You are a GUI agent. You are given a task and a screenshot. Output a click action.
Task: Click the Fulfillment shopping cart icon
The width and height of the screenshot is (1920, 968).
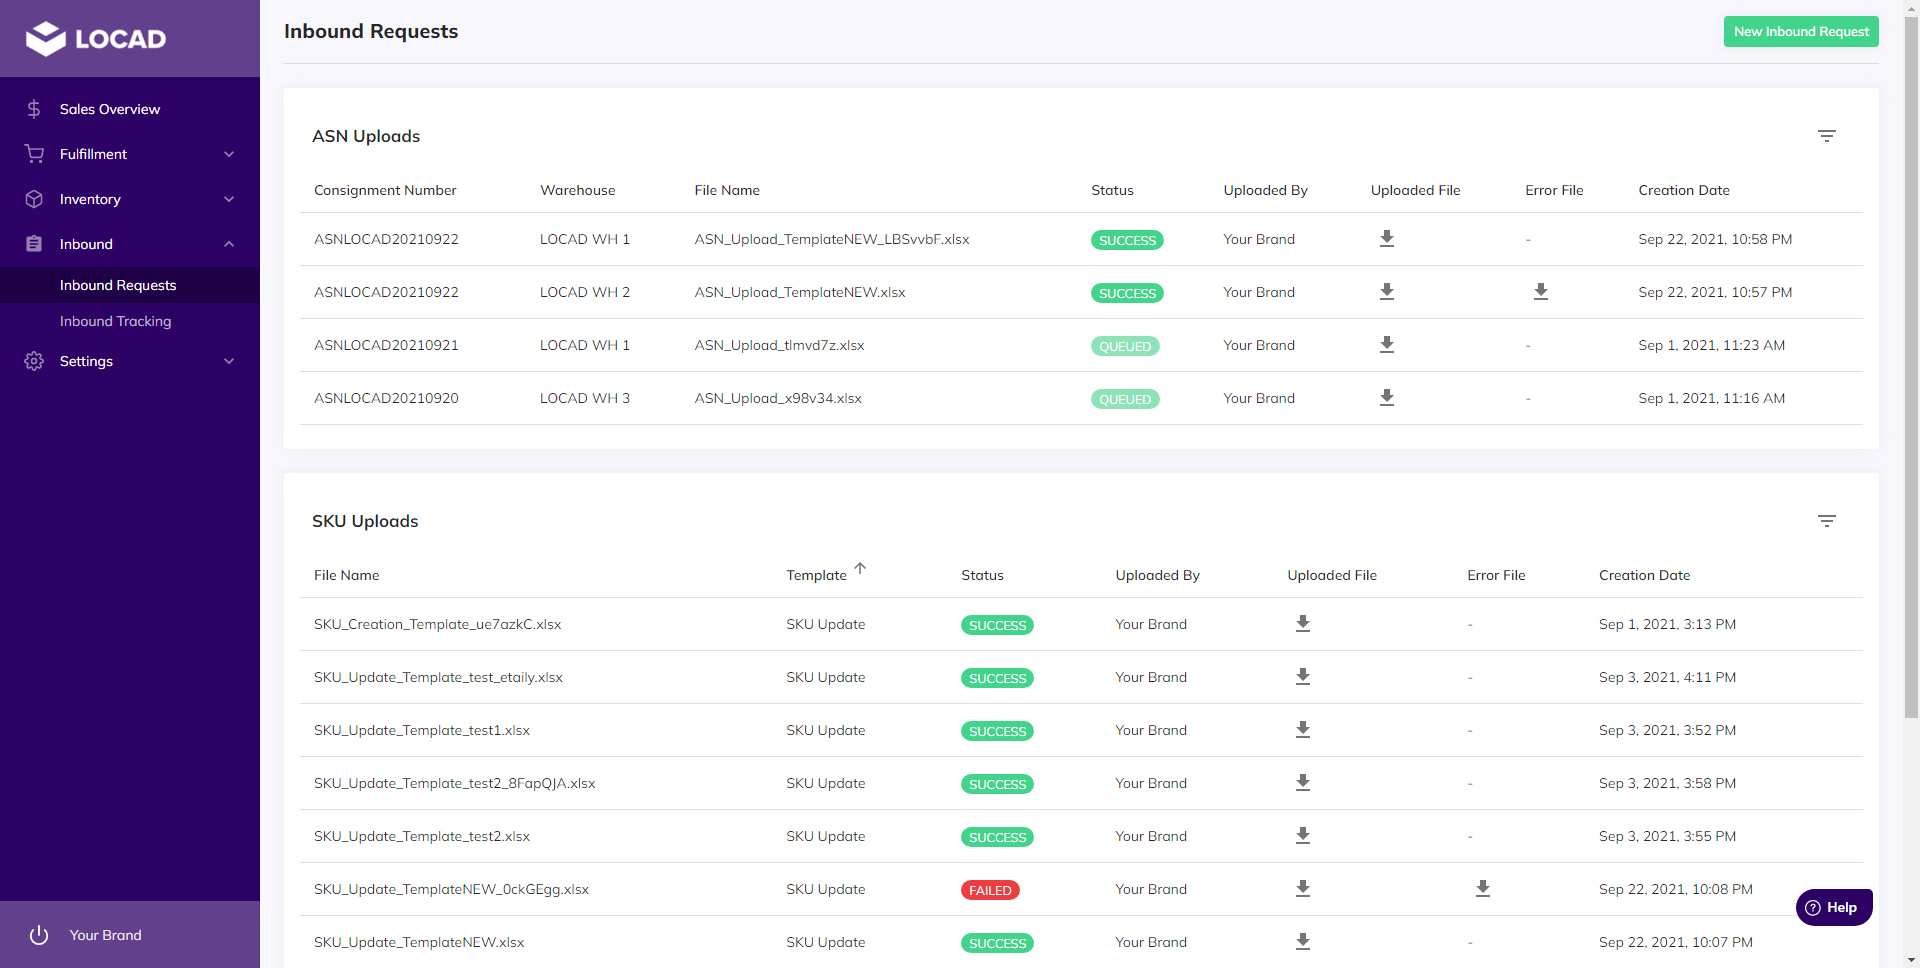pyautogui.click(x=33, y=153)
